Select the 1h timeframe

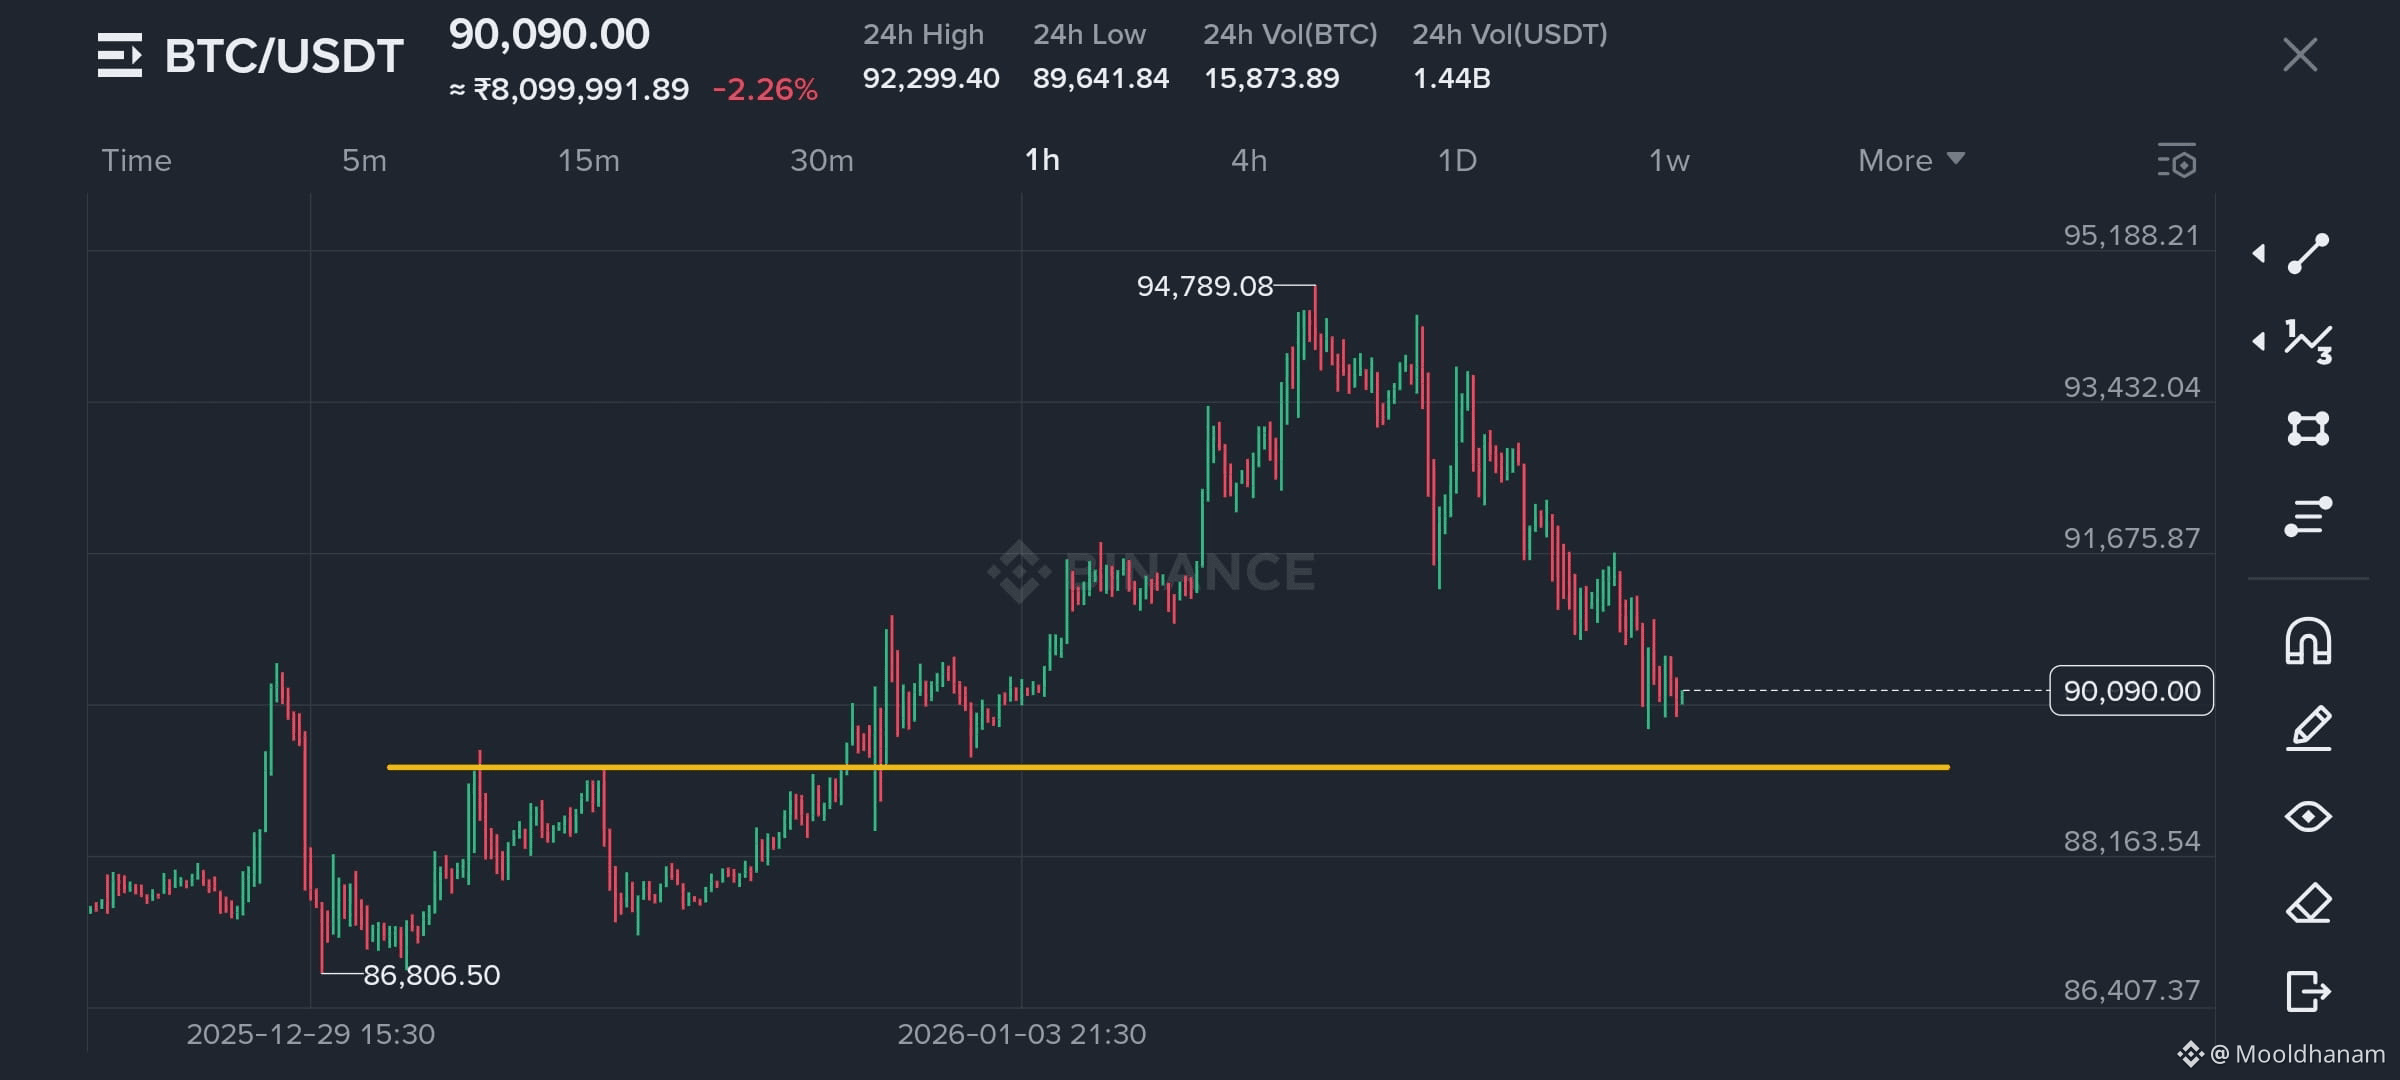pyautogui.click(x=1042, y=160)
